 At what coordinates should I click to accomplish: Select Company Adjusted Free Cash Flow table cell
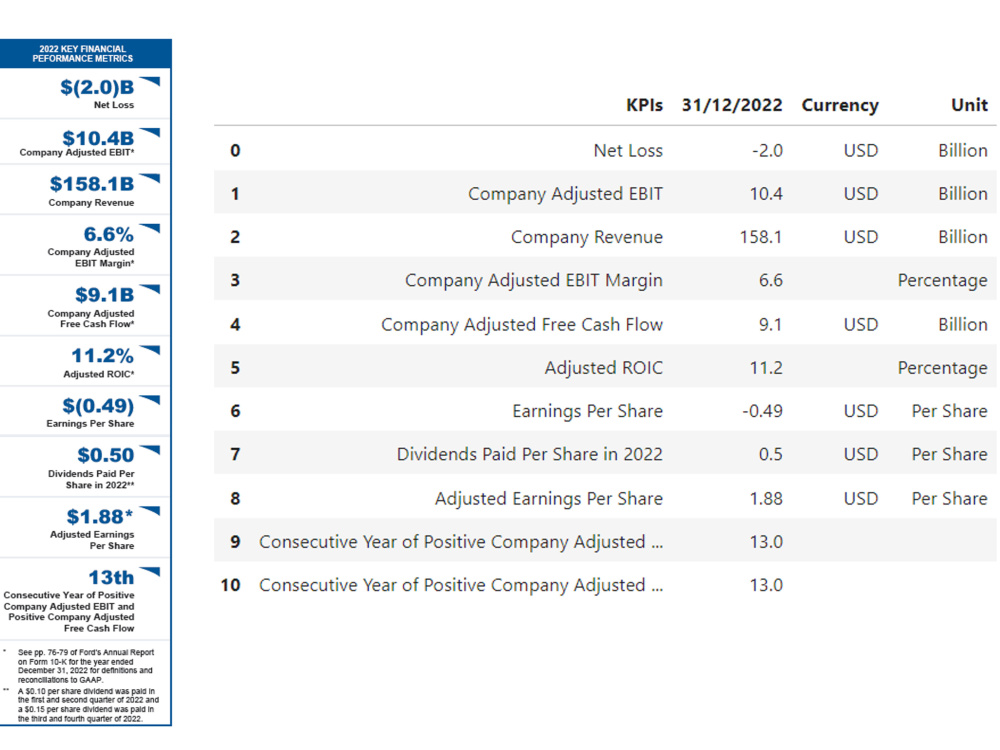click(x=522, y=325)
